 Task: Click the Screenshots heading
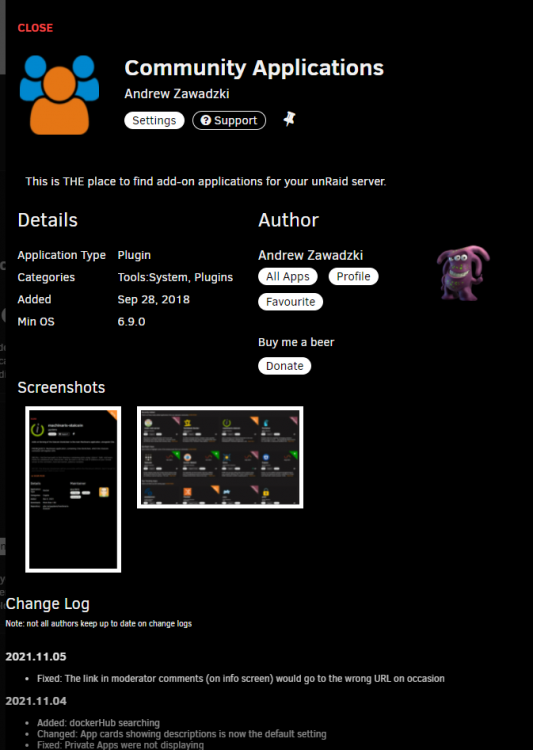61,387
